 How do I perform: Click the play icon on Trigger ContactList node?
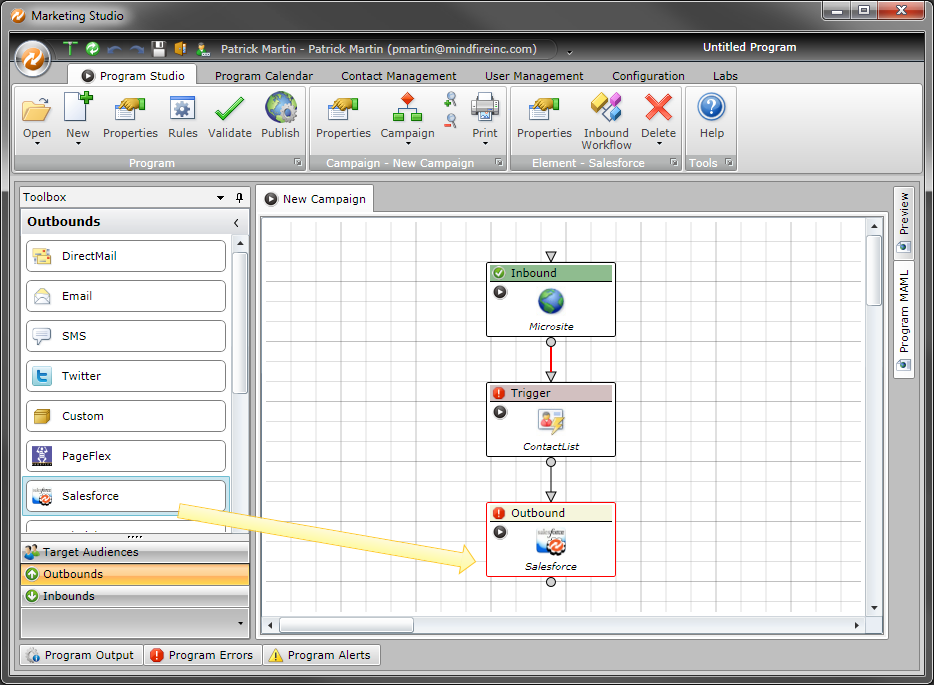[500, 412]
